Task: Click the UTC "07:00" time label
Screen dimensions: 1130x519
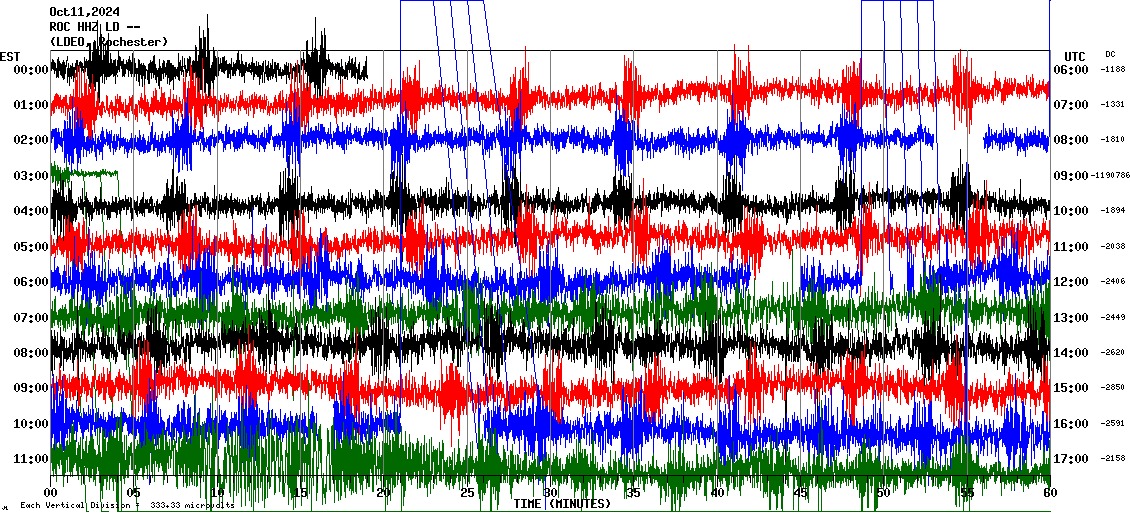Action: 1071,105
